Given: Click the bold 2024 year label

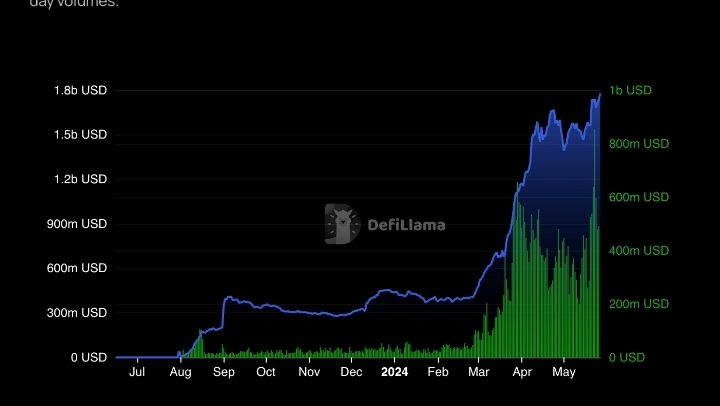Looking at the screenshot, I should point(394,372).
